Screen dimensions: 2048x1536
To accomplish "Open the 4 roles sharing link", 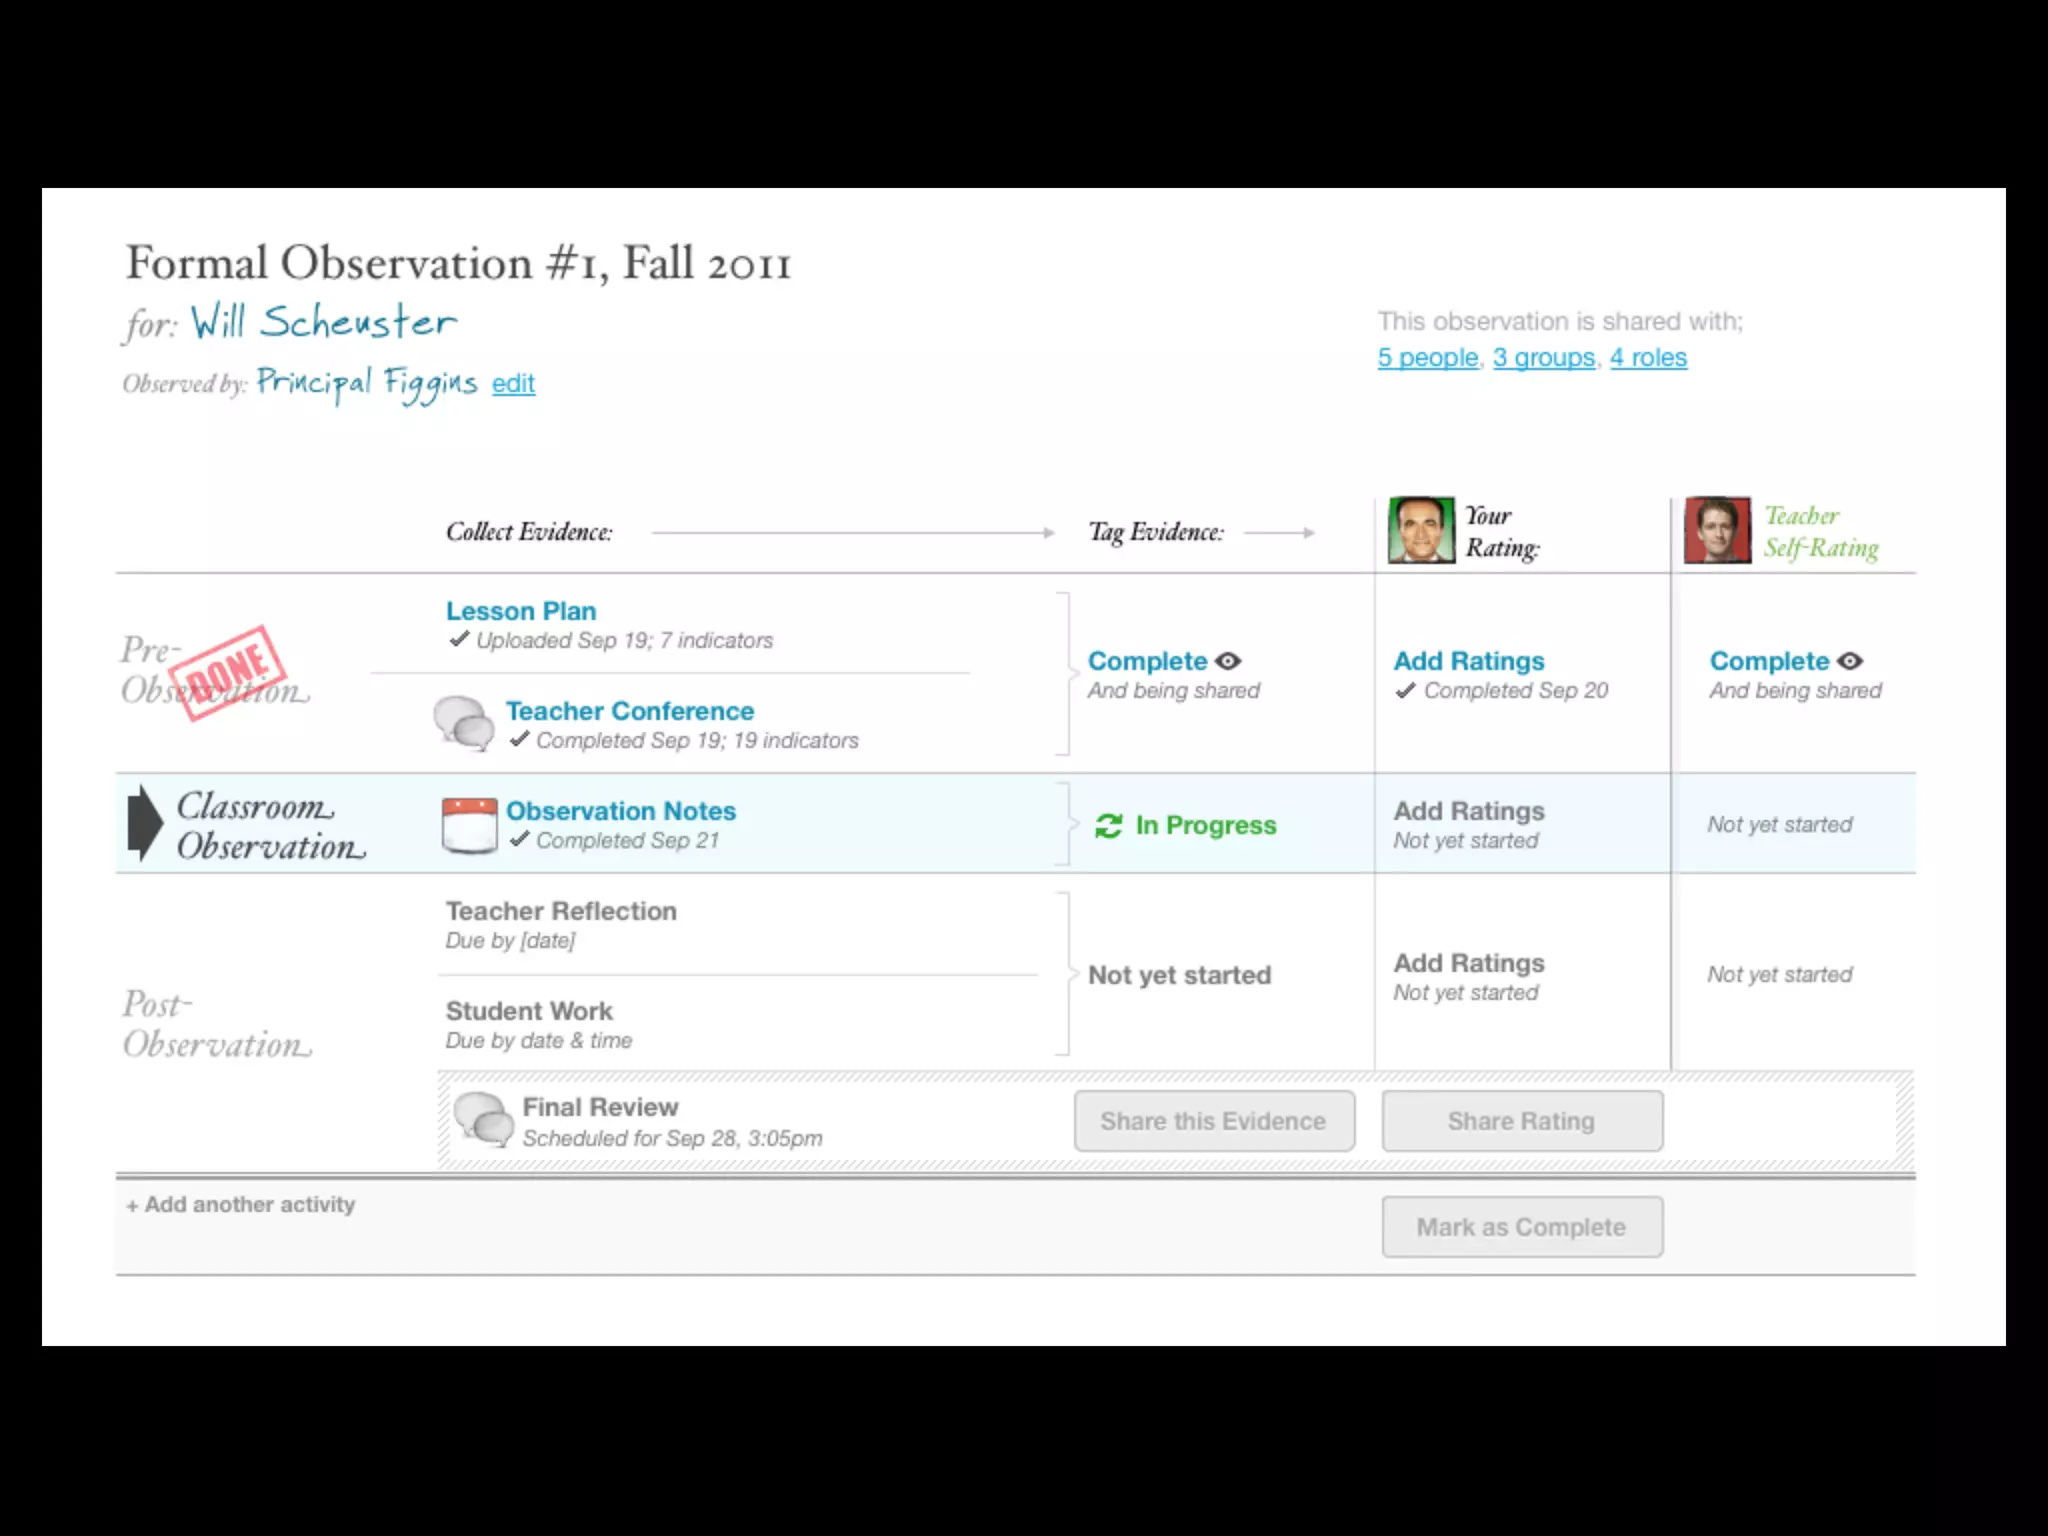I will 1648,357.
